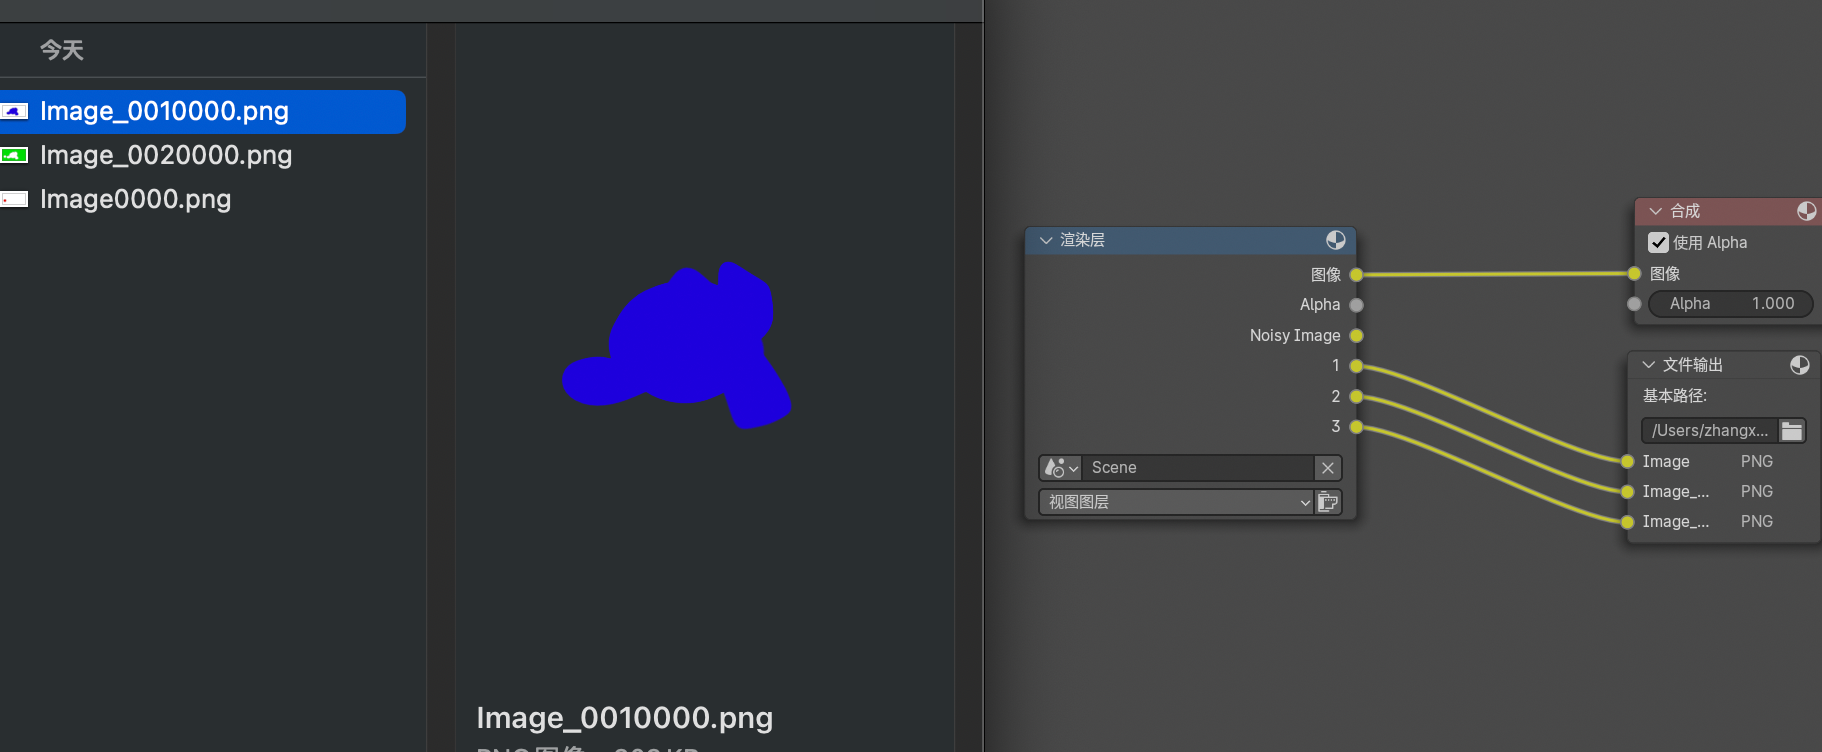This screenshot has height=752, width=1822.
Task: Click output socket 1 on 渲染层 node
Action: [1356, 366]
